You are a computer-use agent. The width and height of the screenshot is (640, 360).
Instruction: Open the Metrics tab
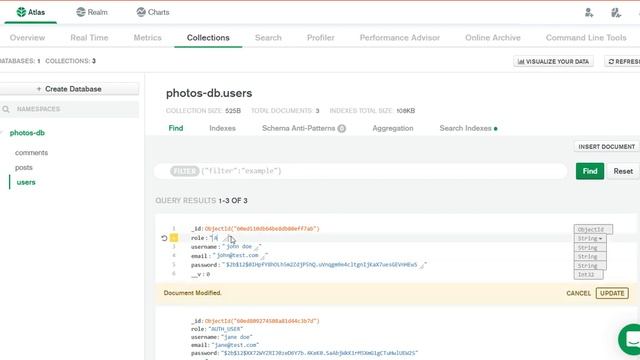tap(148, 38)
